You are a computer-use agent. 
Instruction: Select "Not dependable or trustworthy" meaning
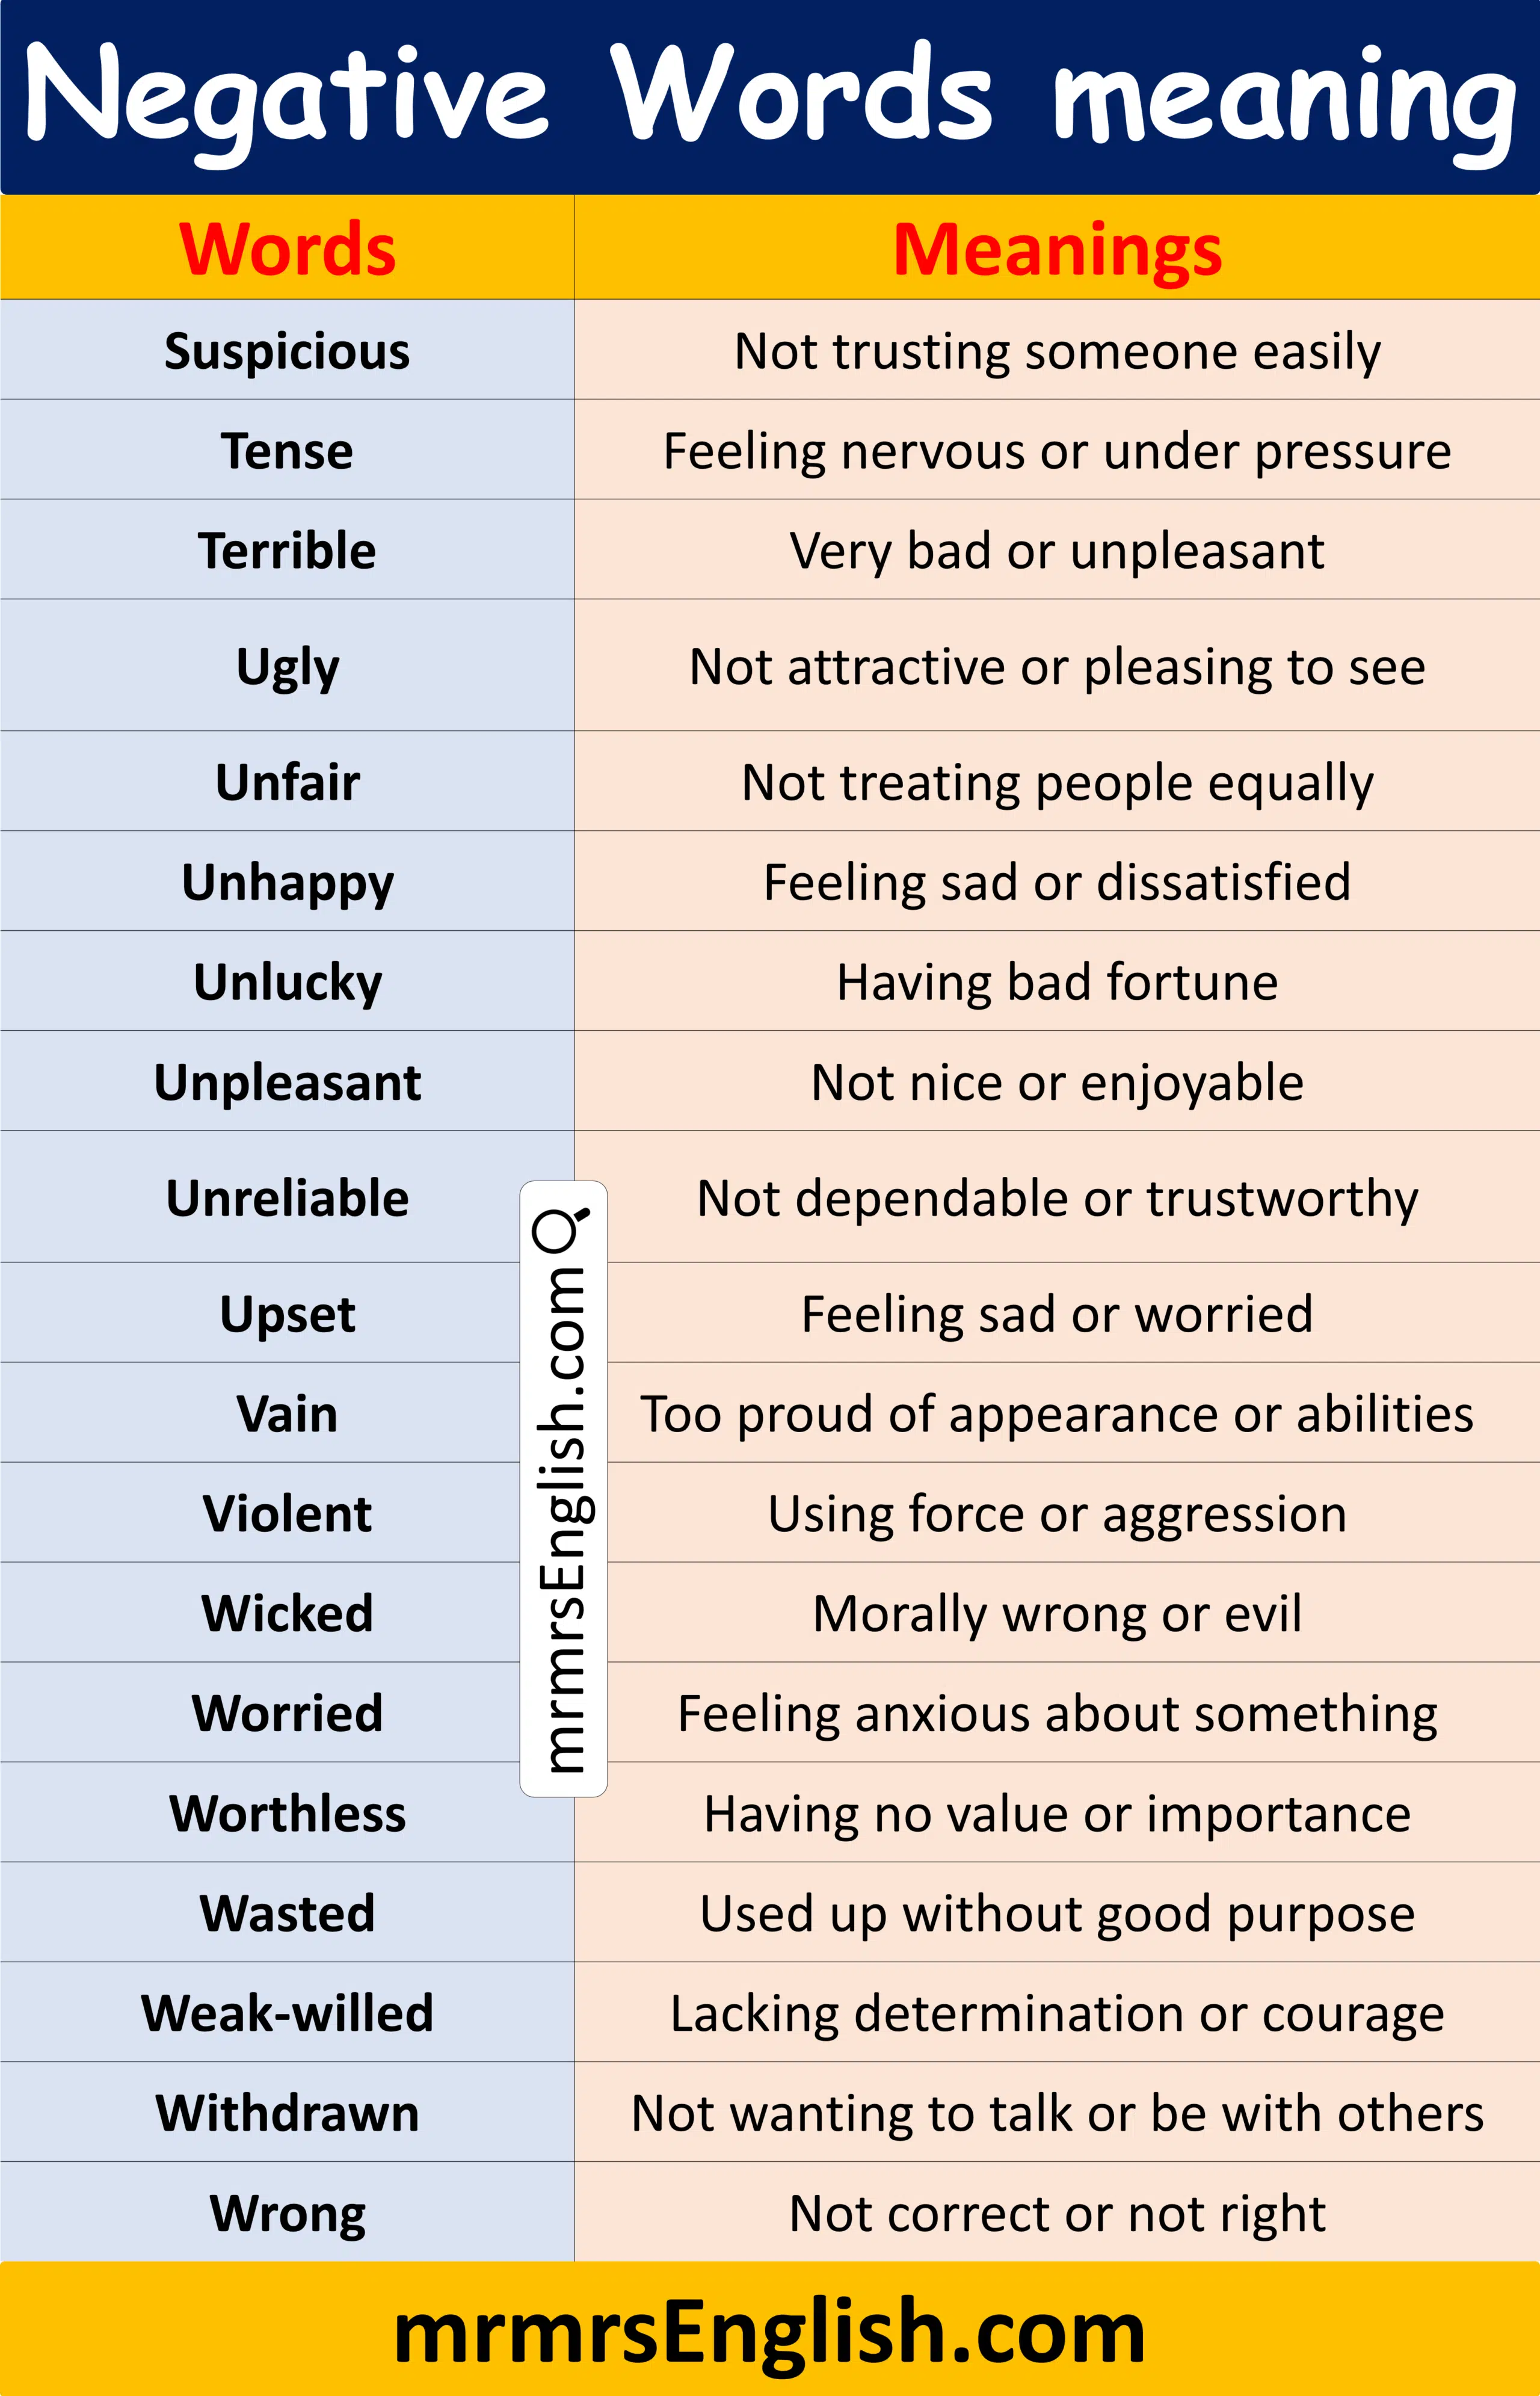click(1057, 1198)
